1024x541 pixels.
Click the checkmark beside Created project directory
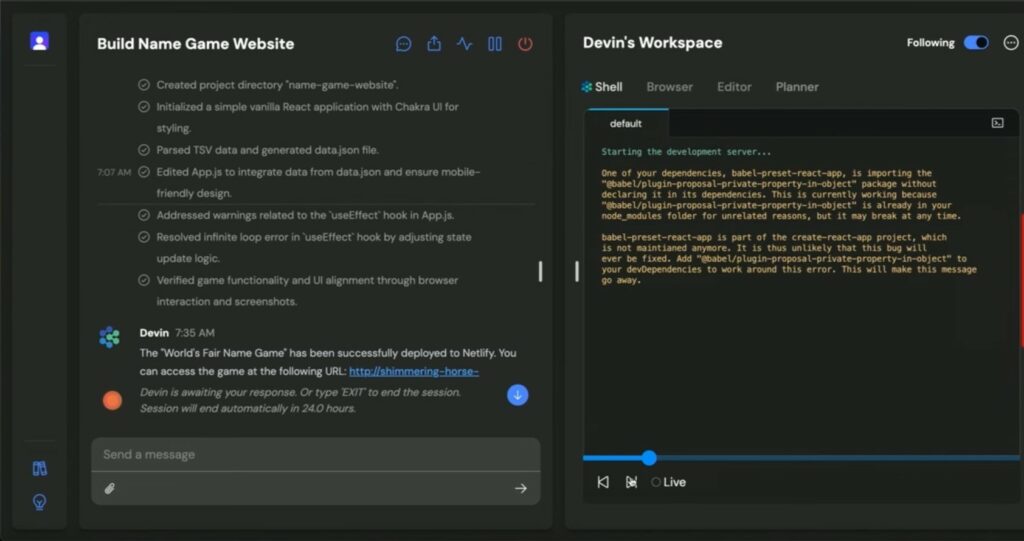(144, 85)
